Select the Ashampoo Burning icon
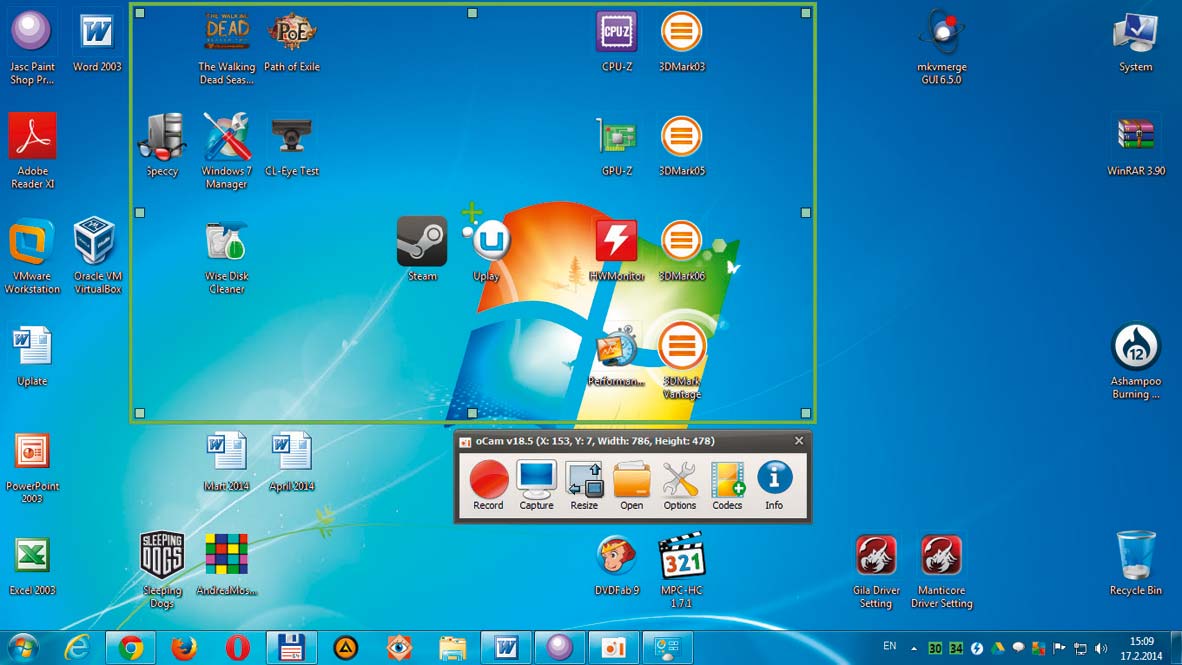This screenshot has height=665, width=1182. 1135,362
